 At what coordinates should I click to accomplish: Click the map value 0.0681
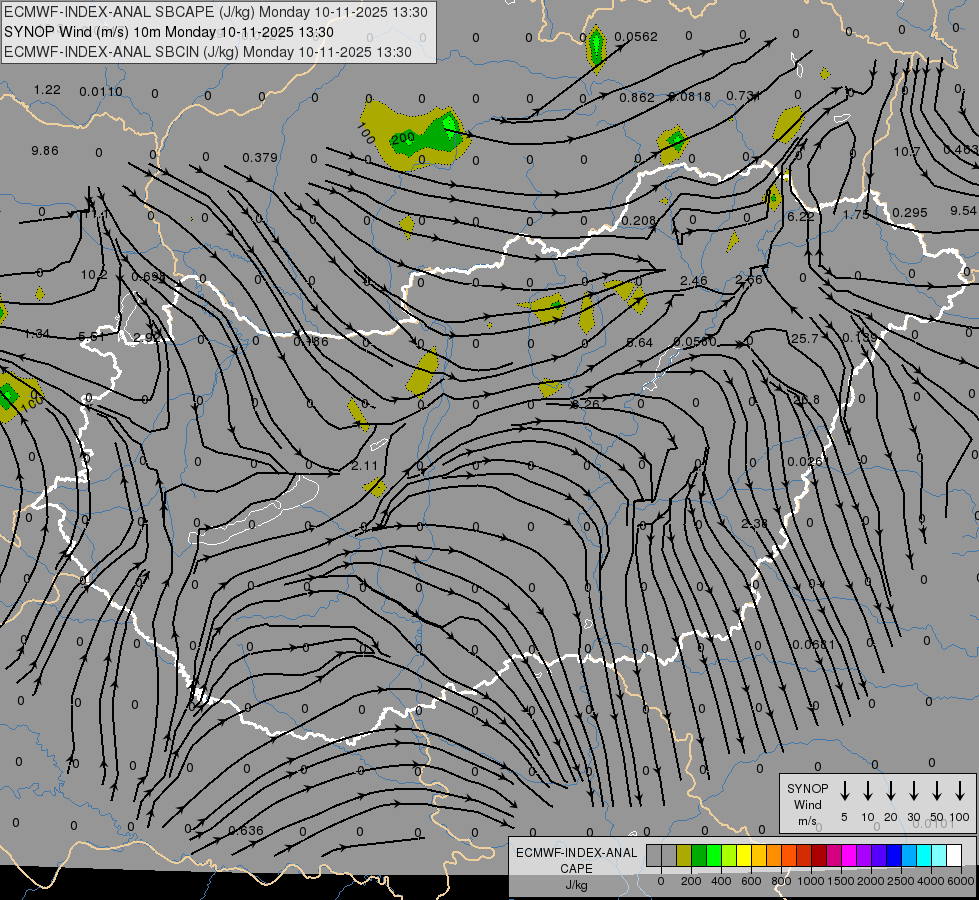tap(814, 645)
